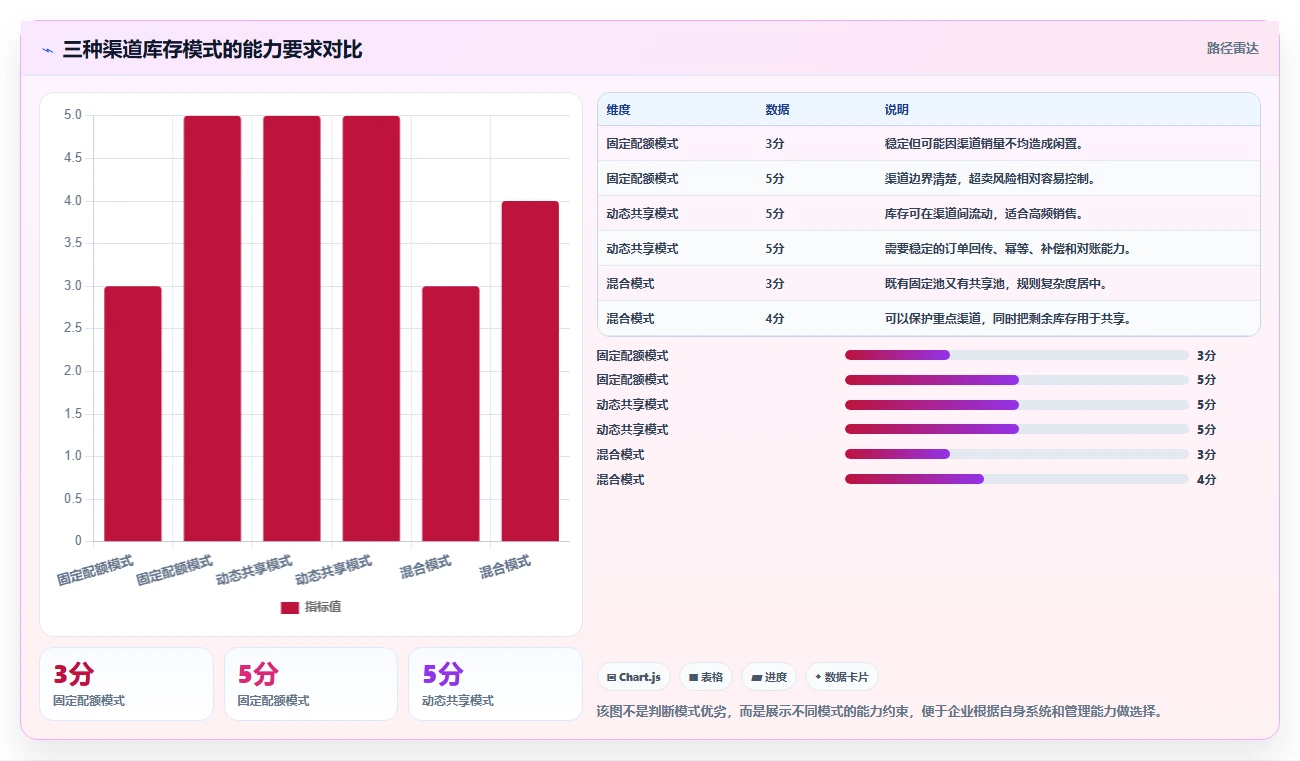Click the title 三种渠道库存模式的能力要求对比
Viewport: 1300px width, 761px height.
(x=212, y=49)
